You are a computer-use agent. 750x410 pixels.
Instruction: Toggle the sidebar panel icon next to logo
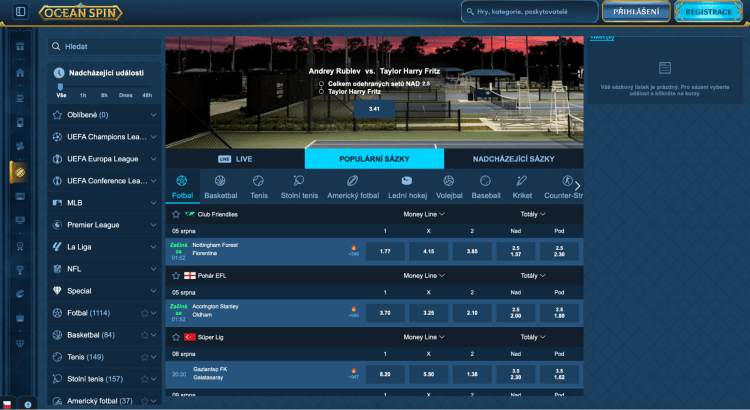click(21, 11)
